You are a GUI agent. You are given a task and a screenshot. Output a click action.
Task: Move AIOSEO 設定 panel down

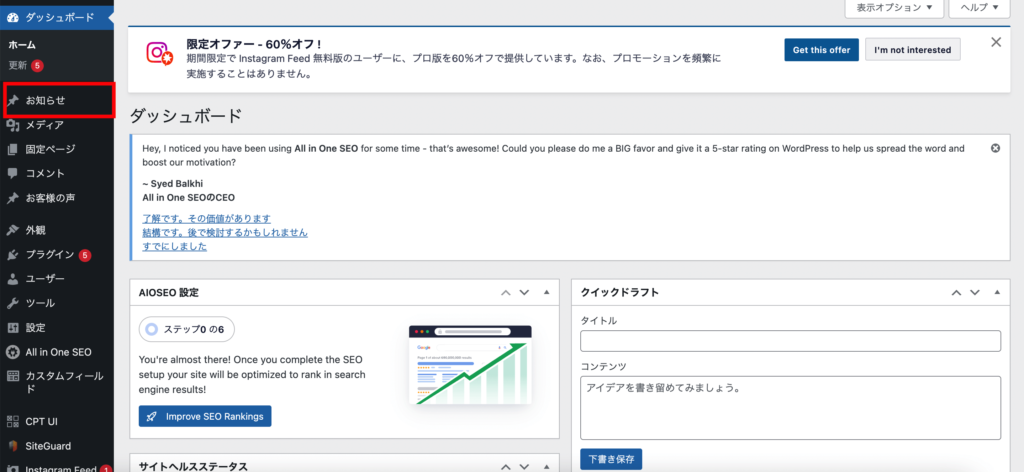coord(524,292)
